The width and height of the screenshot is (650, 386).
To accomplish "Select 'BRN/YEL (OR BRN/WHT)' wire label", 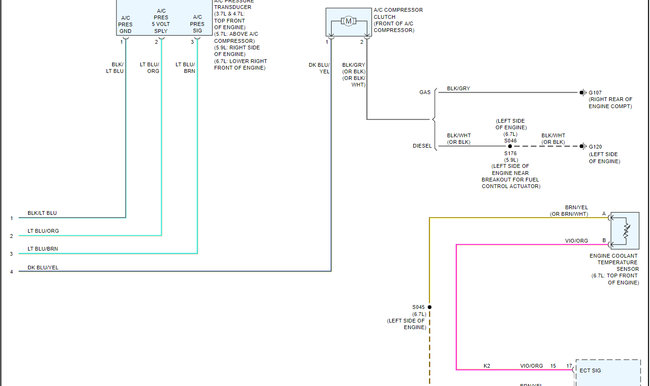I will [x=569, y=211].
